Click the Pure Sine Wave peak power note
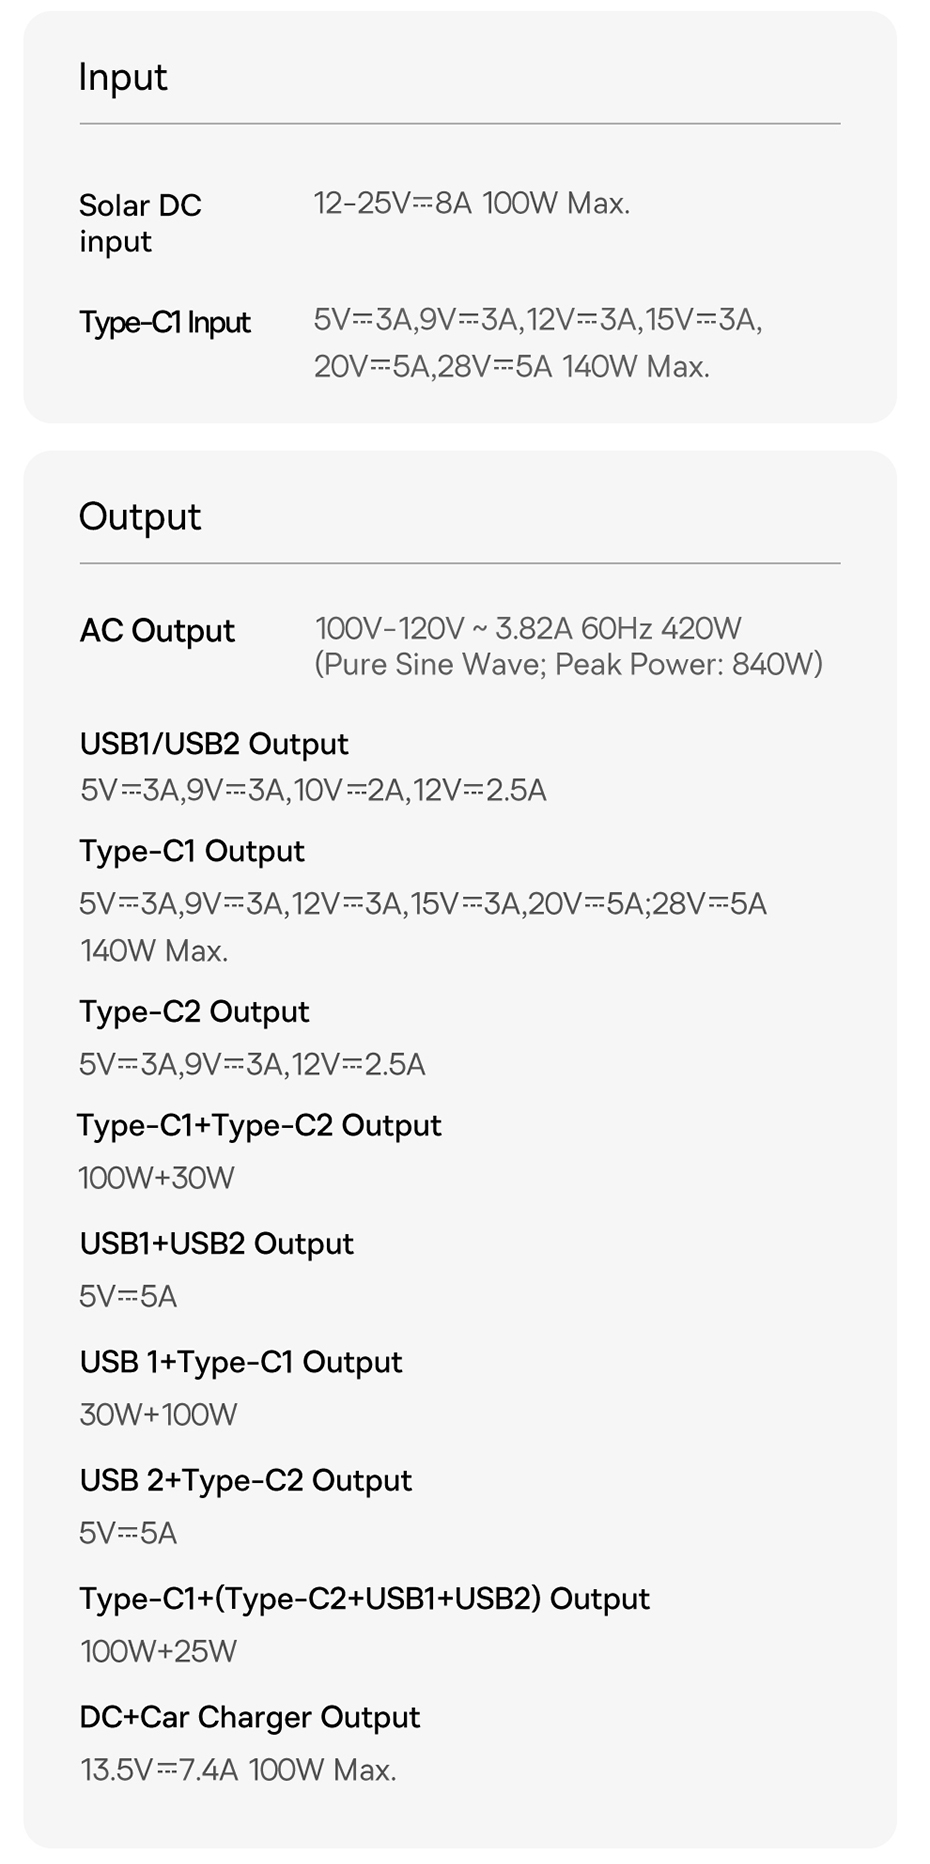930x1864 pixels. pos(569,664)
